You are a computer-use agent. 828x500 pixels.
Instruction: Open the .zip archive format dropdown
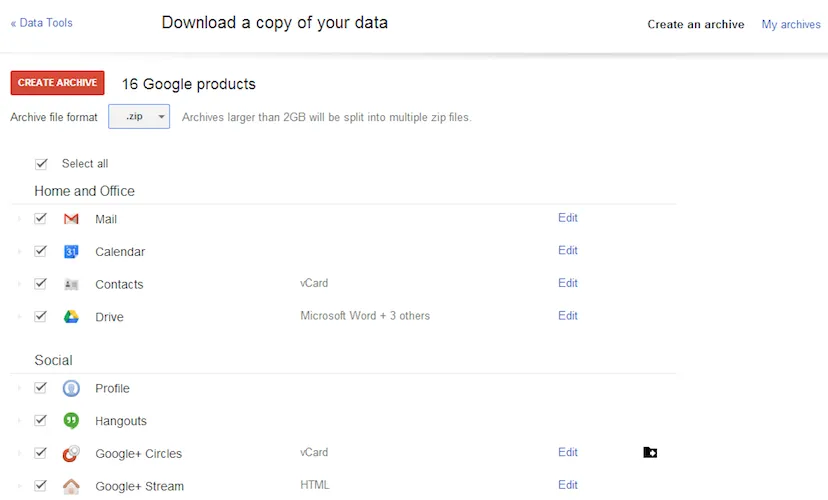coord(139,117)
